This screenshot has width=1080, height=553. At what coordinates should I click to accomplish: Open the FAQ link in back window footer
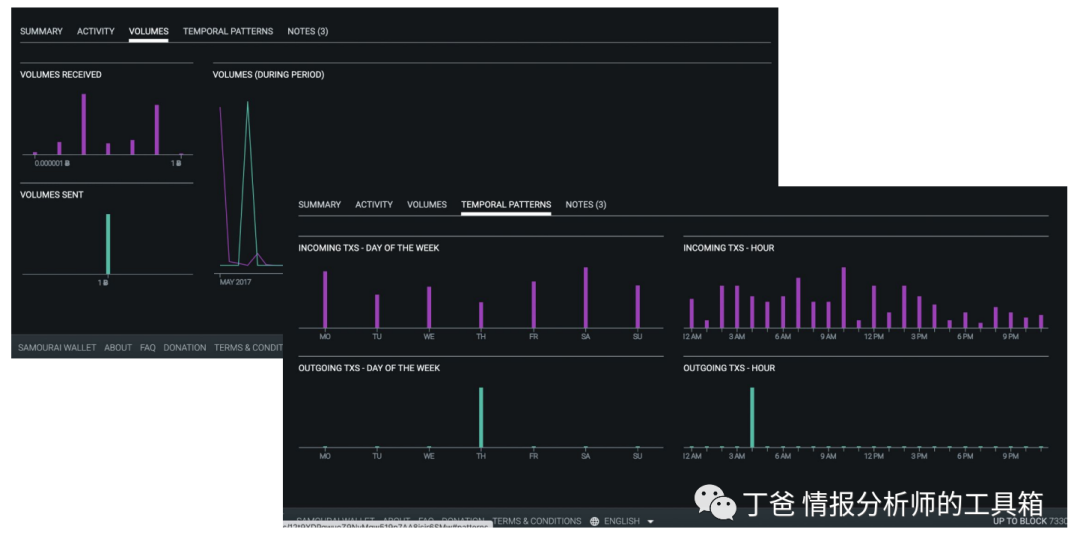point(147,348)
